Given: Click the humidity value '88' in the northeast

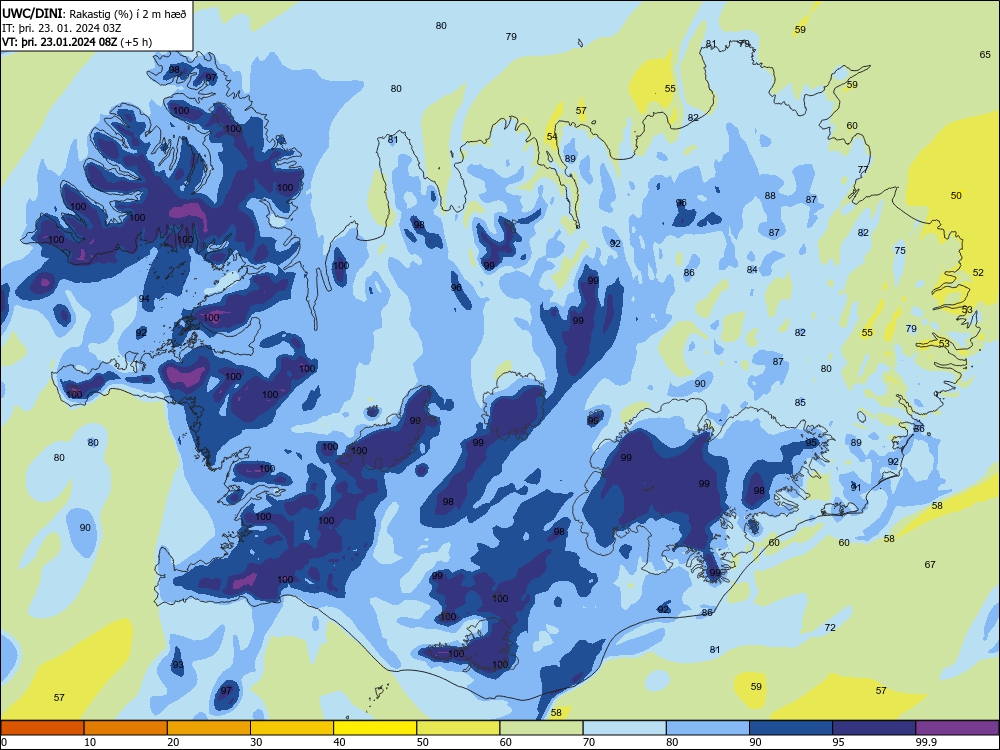Looking at the screenshot, I should pos(770,196).
